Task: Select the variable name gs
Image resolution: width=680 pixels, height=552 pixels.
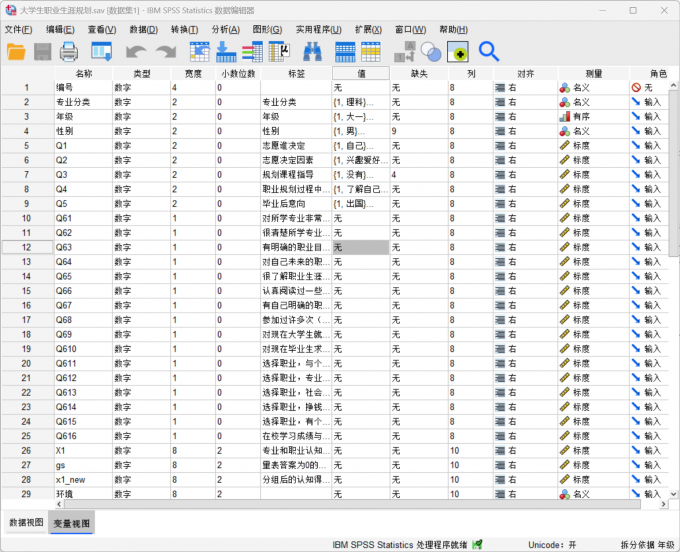Action: coord(61,465)
